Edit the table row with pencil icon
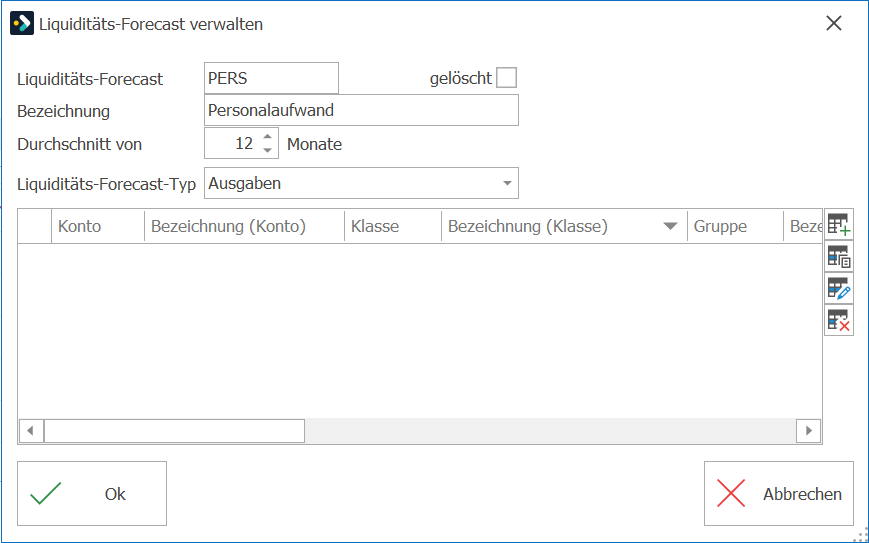 [x=839, y=288]
